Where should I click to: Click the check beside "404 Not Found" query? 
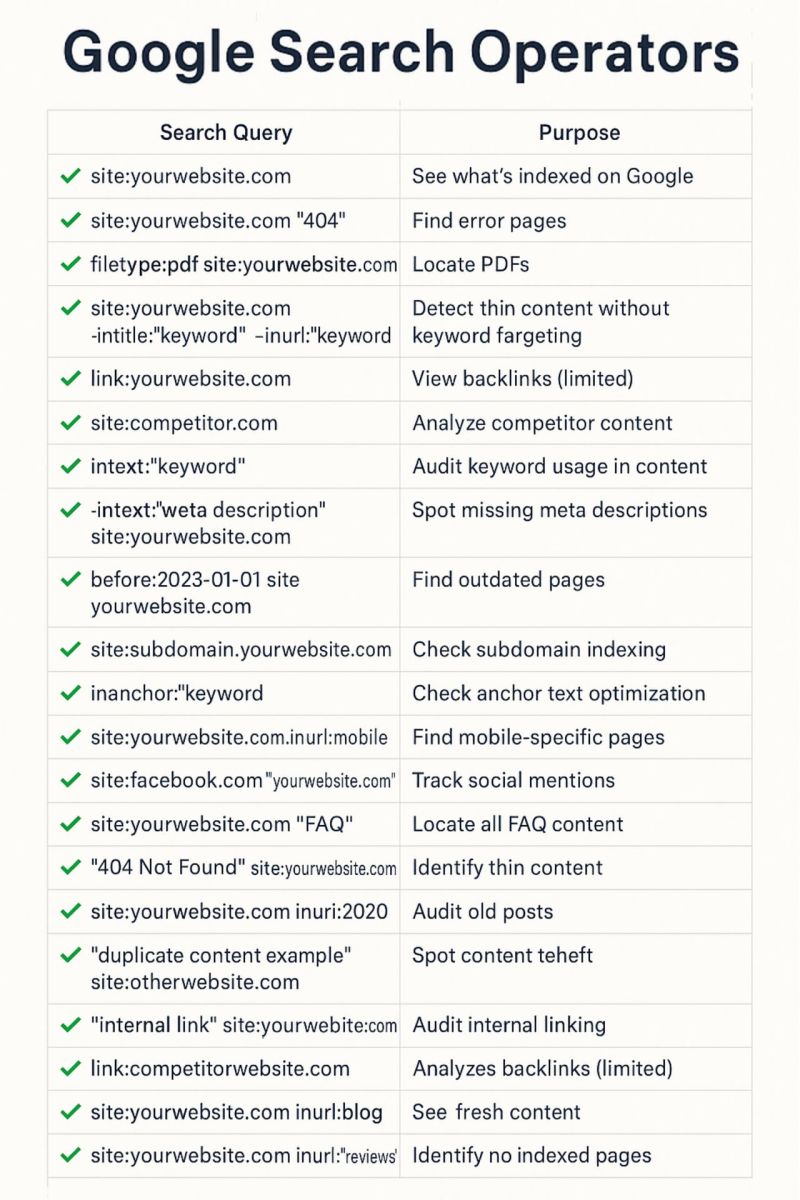[x=70, y=868]
